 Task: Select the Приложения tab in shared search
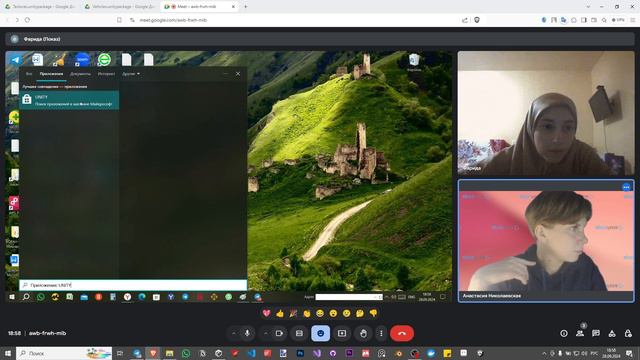51,74
